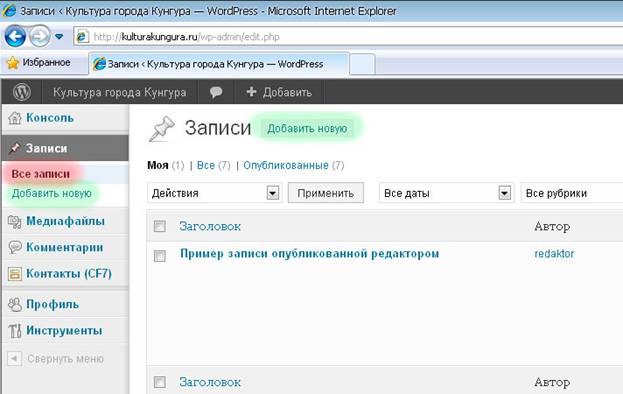Click the Комментарии speech bubble icon
623x394 pixels.
coord(15,247)
